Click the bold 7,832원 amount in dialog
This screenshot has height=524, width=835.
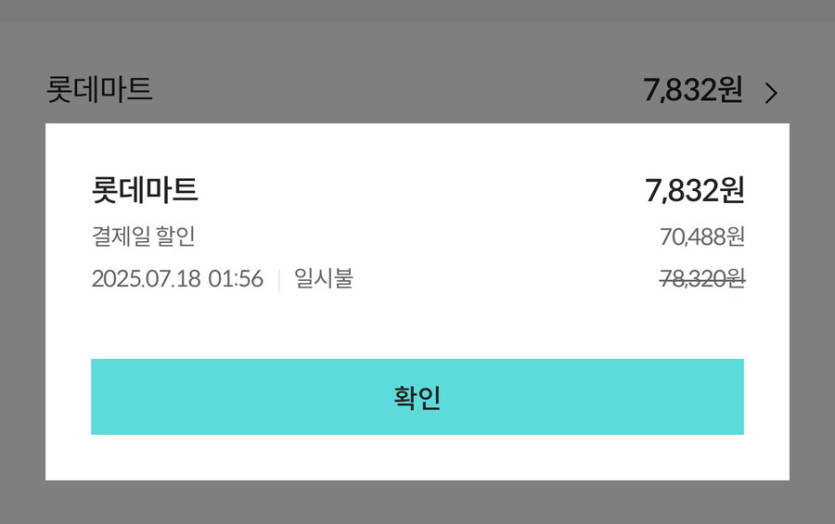point(694,189)
